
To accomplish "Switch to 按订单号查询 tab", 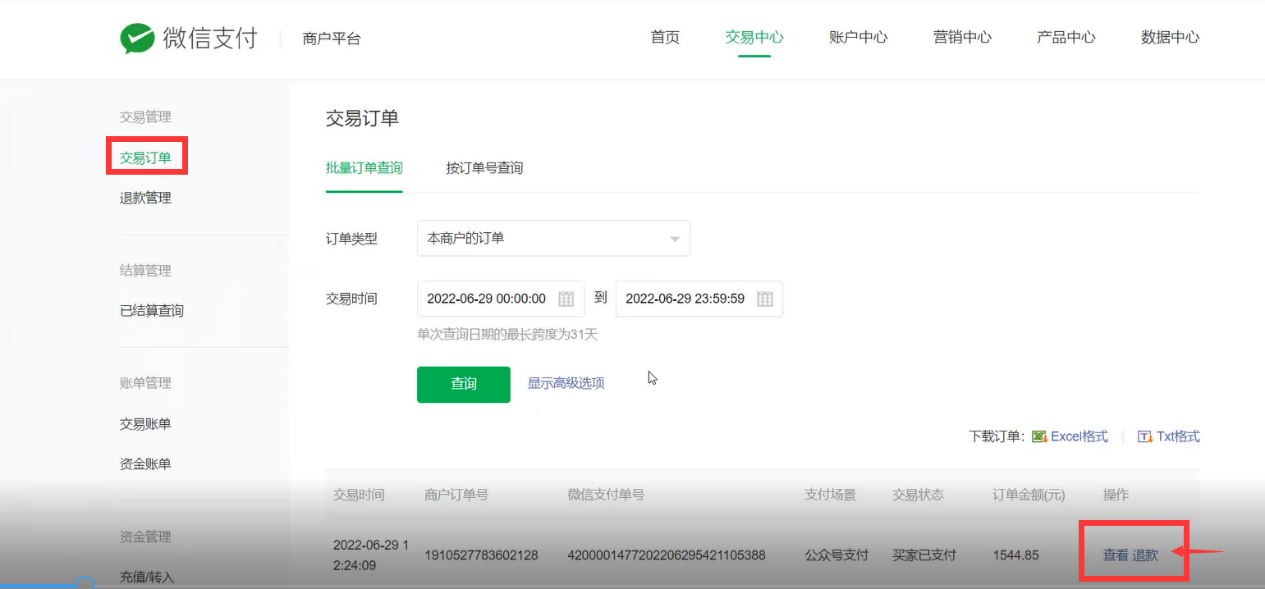I will tap(484, 168).
